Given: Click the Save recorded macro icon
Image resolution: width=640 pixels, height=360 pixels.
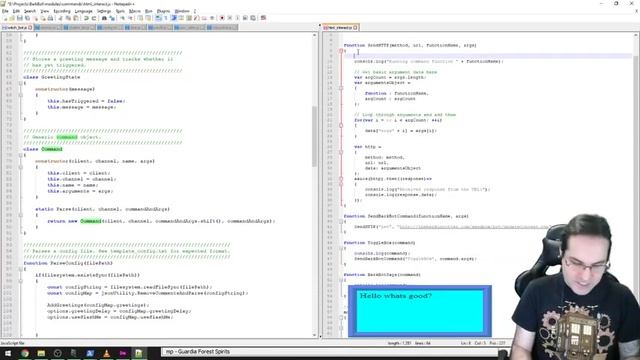Looking at the screenshot, I should pyautogui.click(x=253, y=18).
